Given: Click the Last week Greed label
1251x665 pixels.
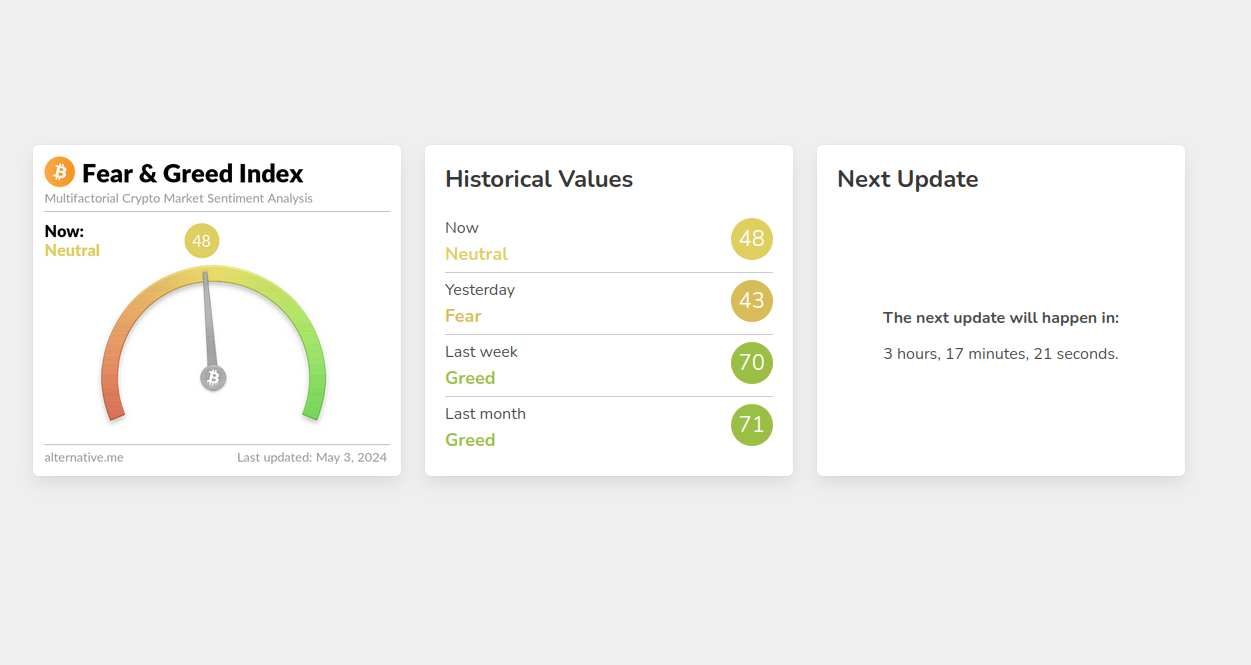Looking at the screenshot, I should tap(470, 378).
